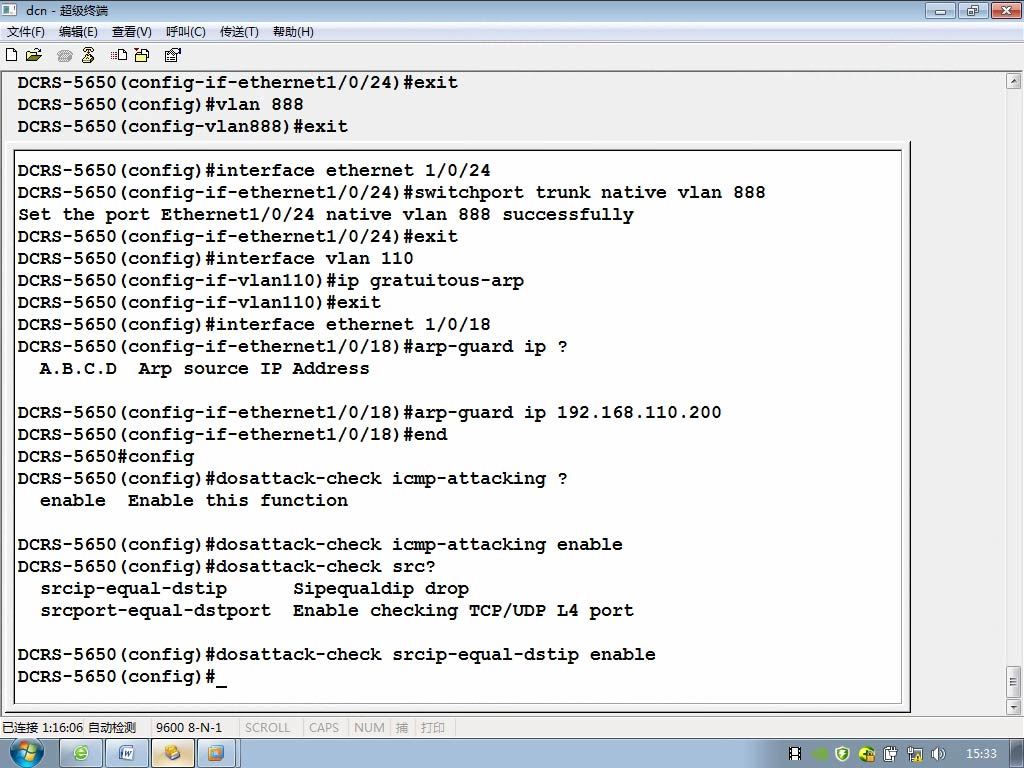The width and height of the screenshot is (1024, 768).
Task: Click the Show desktop strip beside the clock
Action: click(x=1019, y=754)
